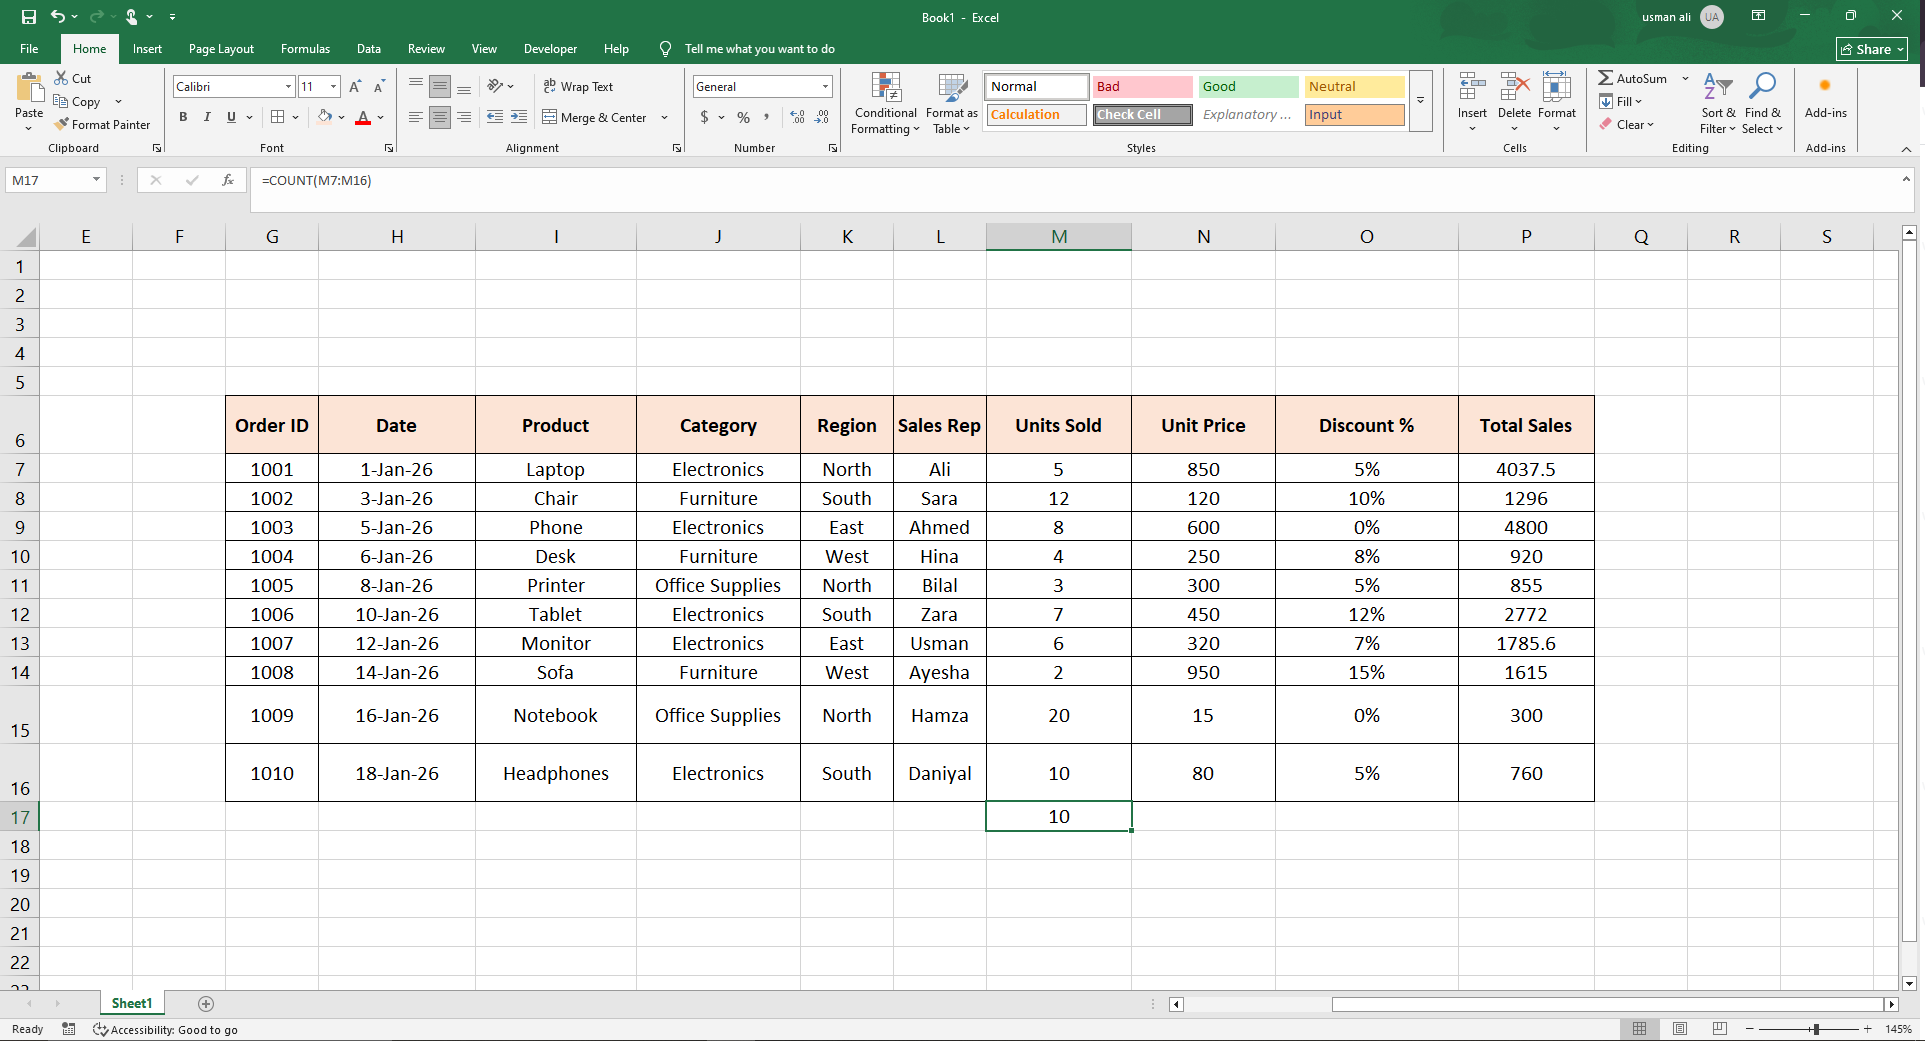Apply the Good cell style
The width and height of the screenshot is (1925, 1041).
coord(1248,87)
